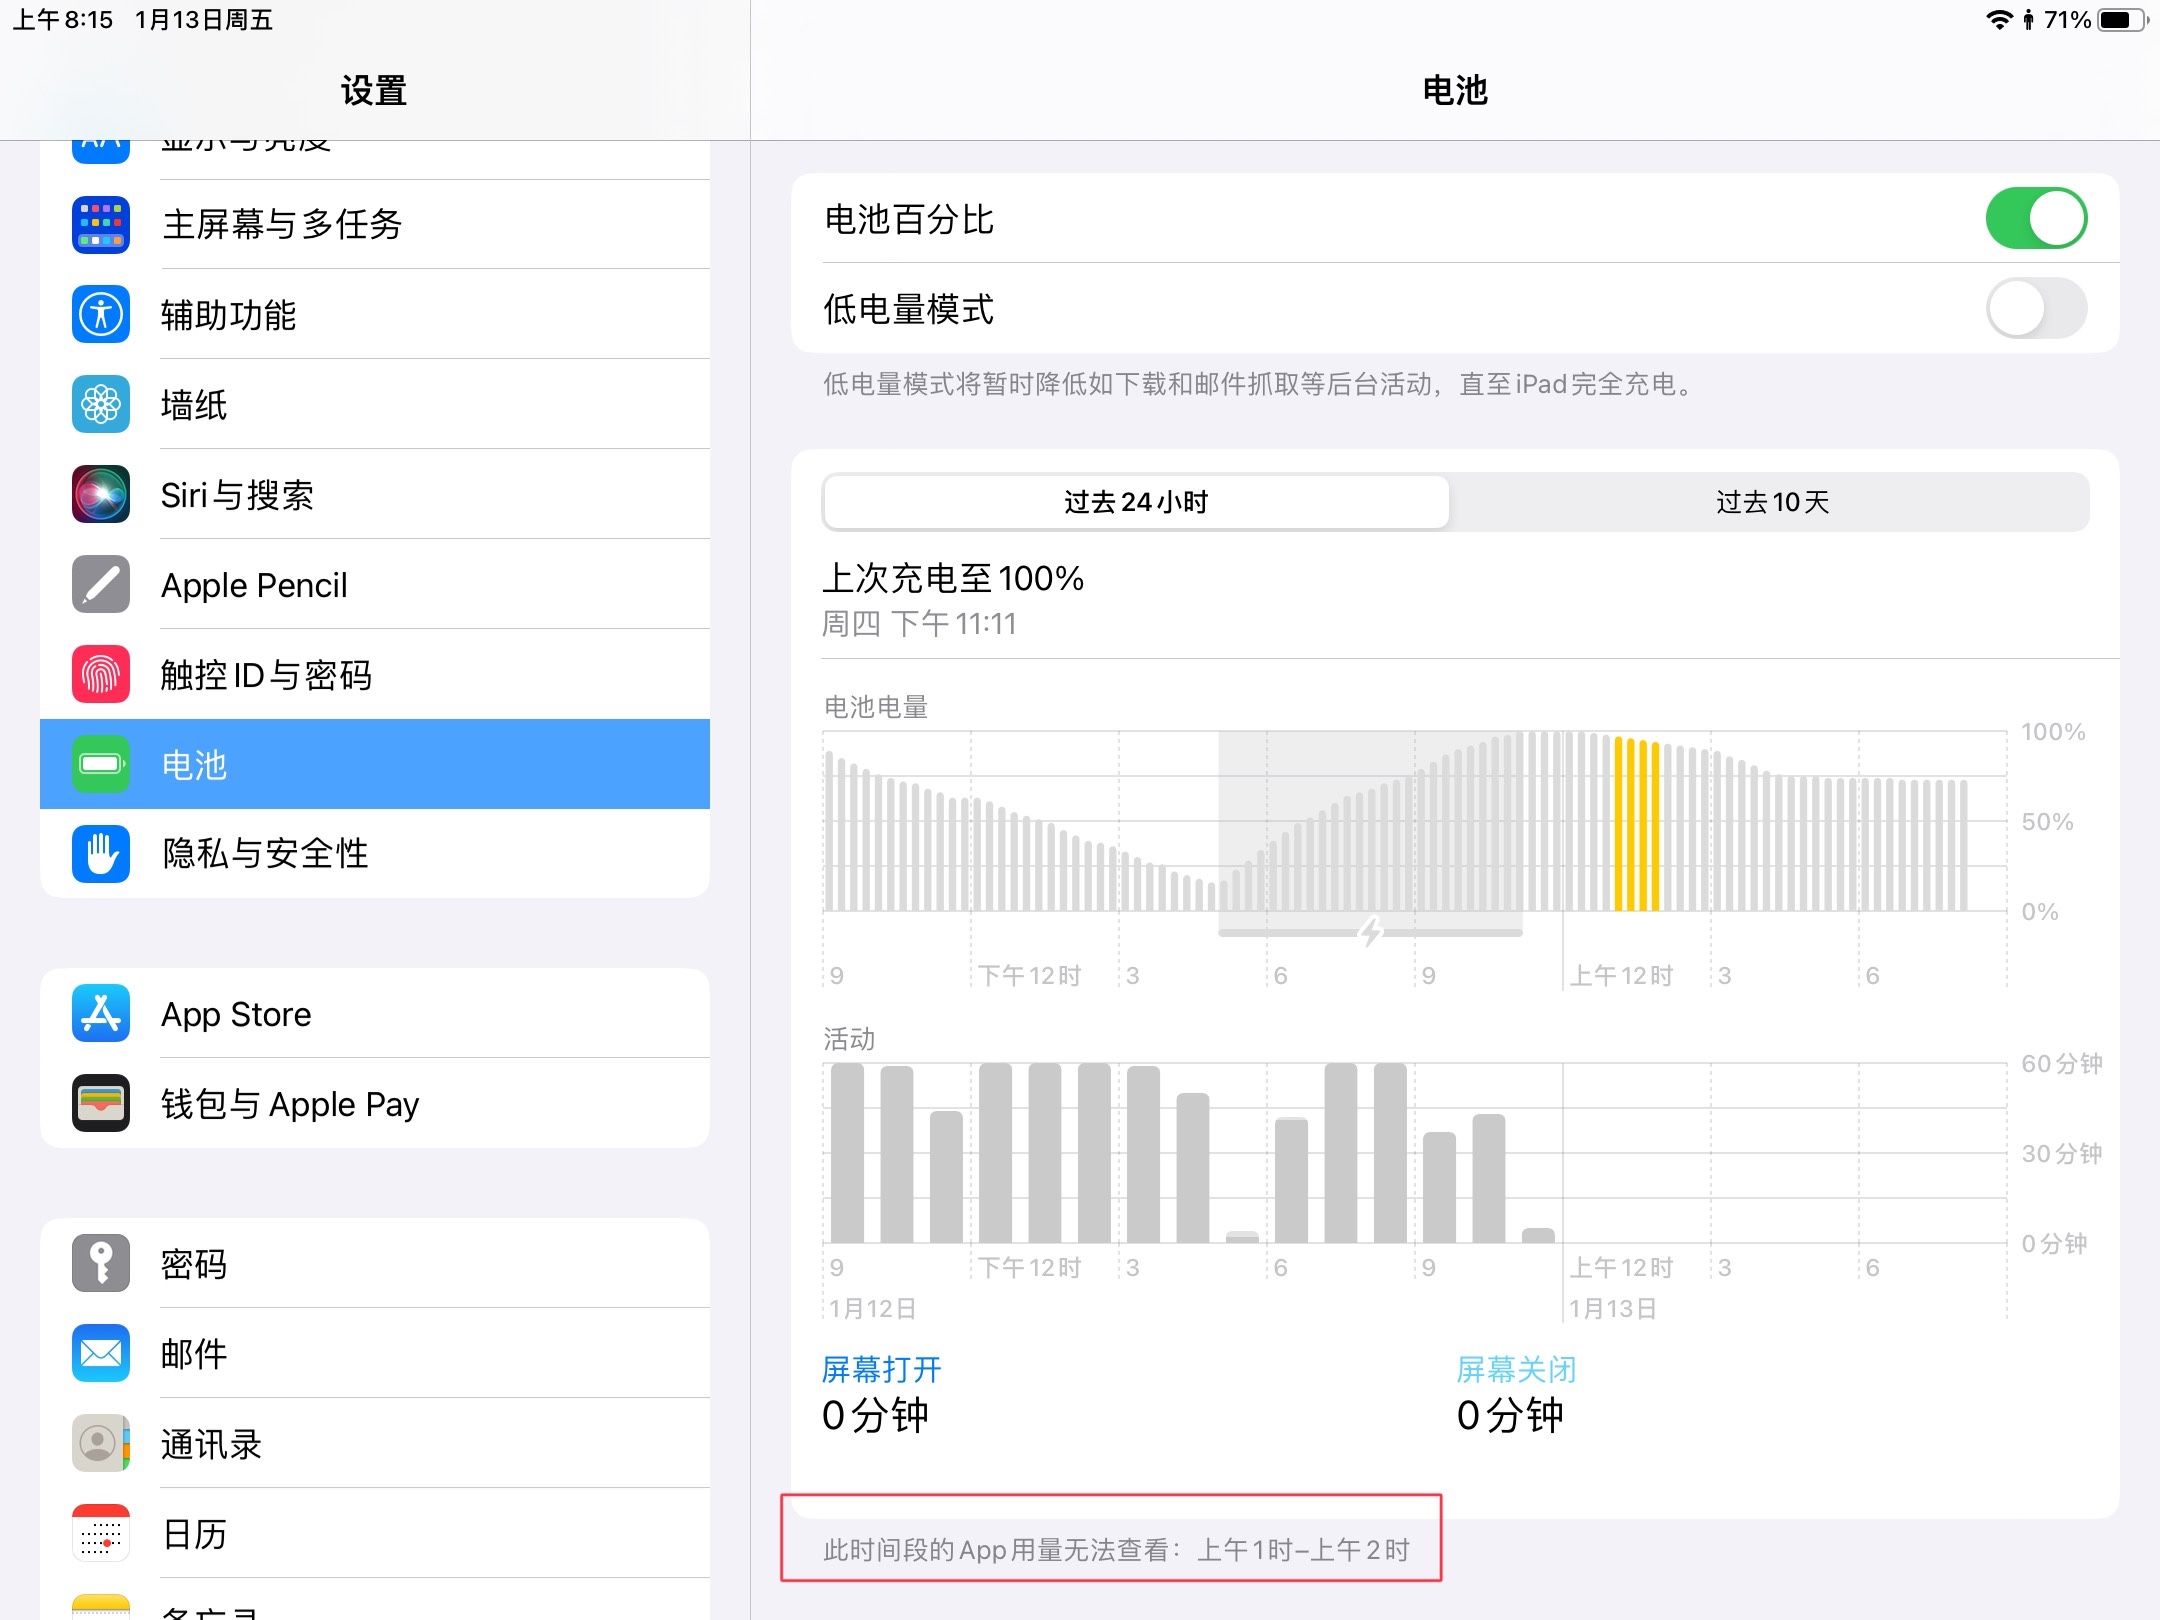This screenshot has height=1620, width=2160.
Task: Open Touch ID fingerprint icon
Action: [x=101, y=674]
